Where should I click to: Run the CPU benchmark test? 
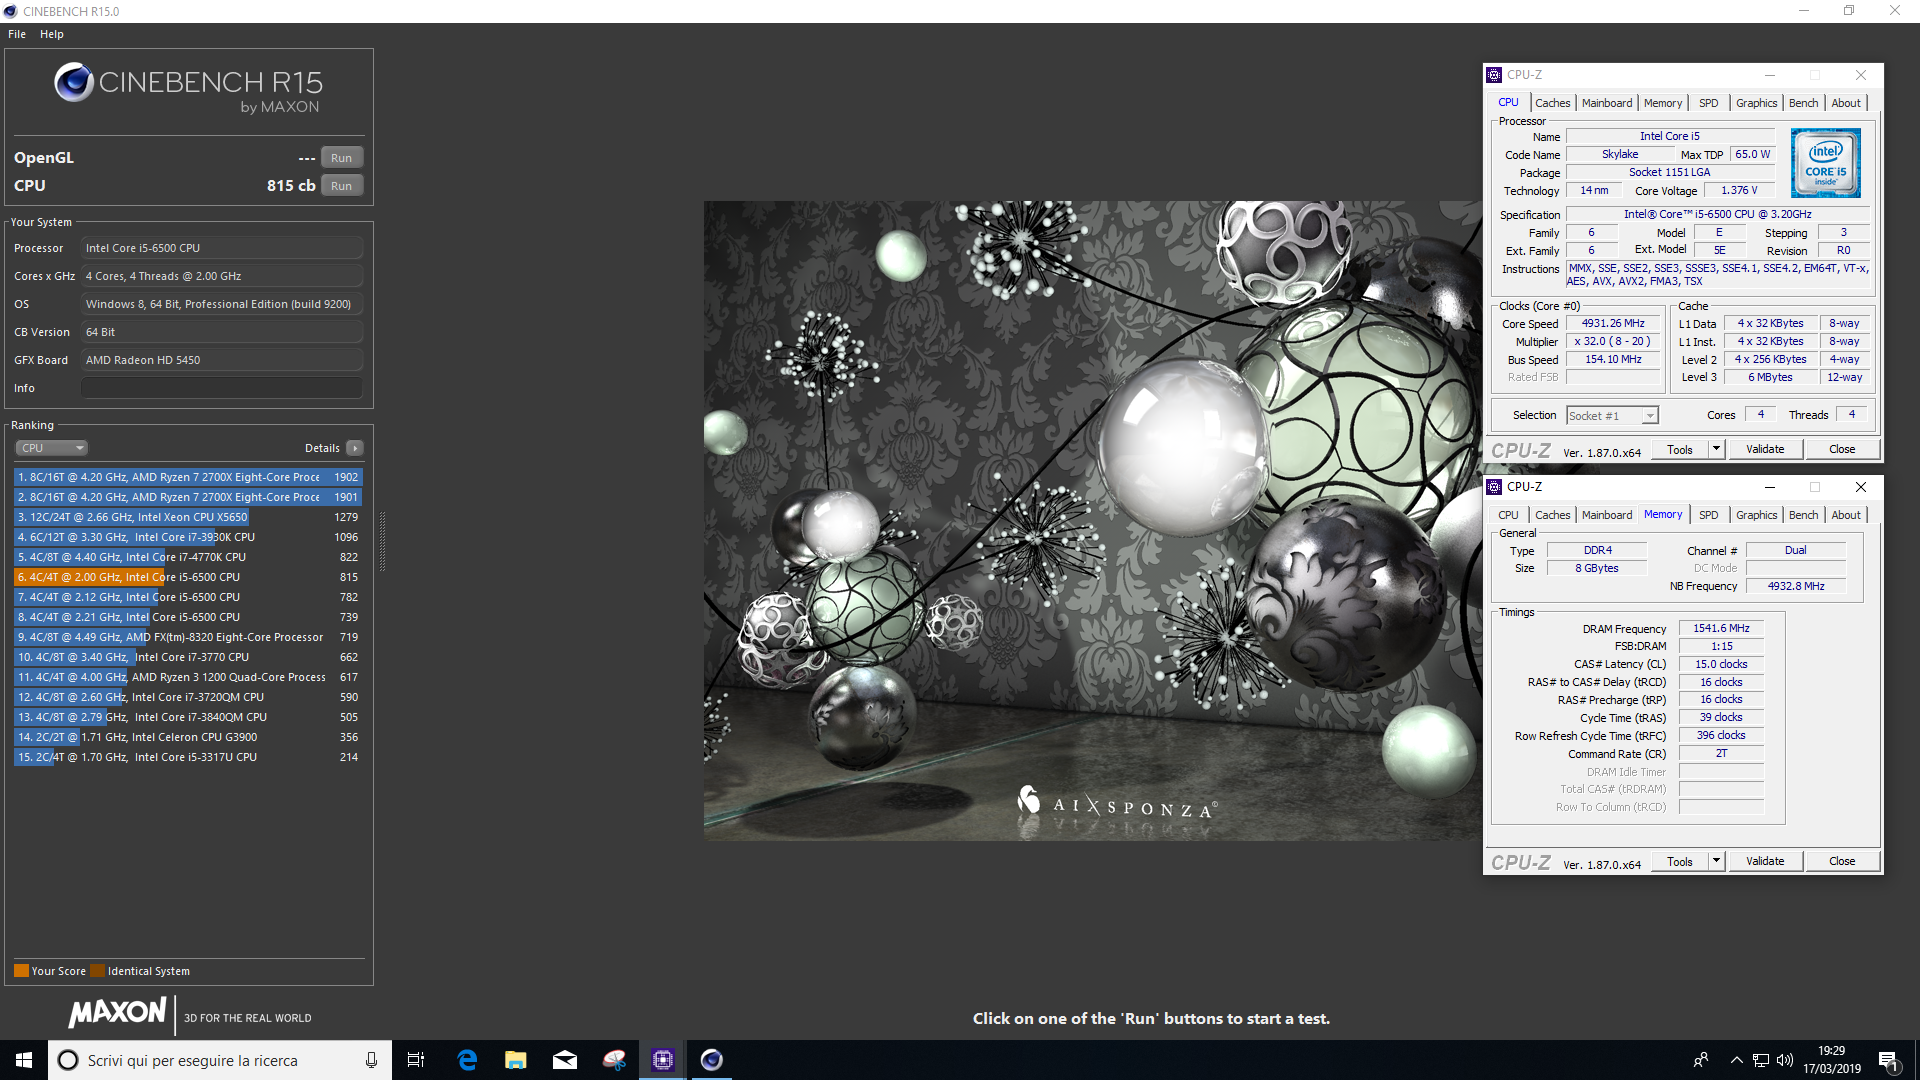(341, 186)
